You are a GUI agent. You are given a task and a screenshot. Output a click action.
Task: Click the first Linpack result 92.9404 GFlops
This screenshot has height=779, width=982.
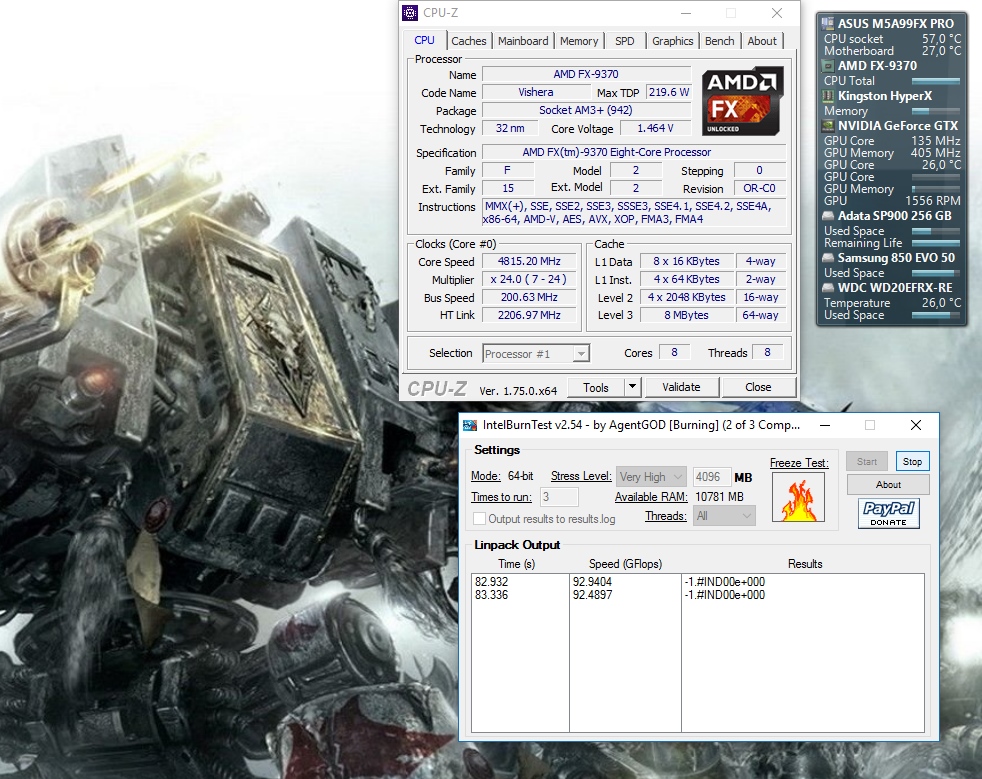pos(592,582)
